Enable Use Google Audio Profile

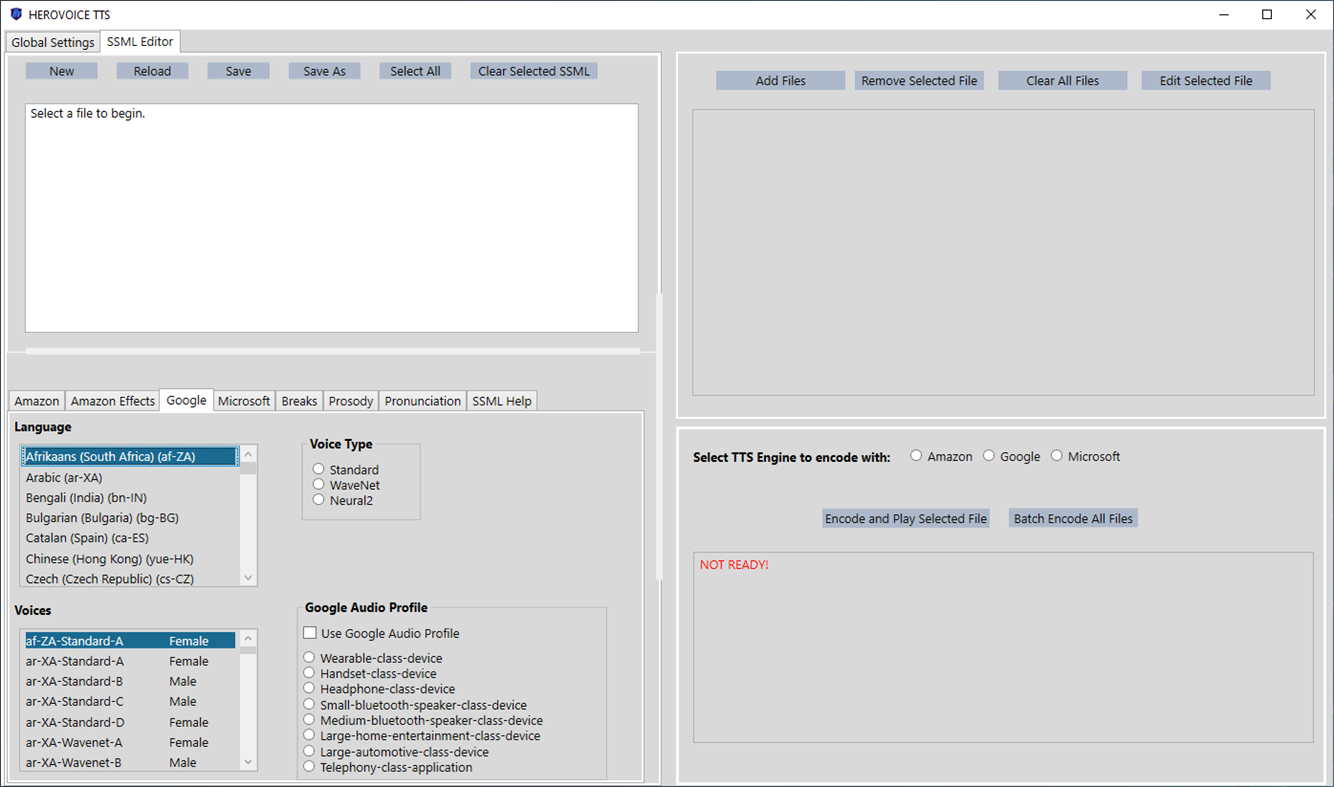point(310,632)
